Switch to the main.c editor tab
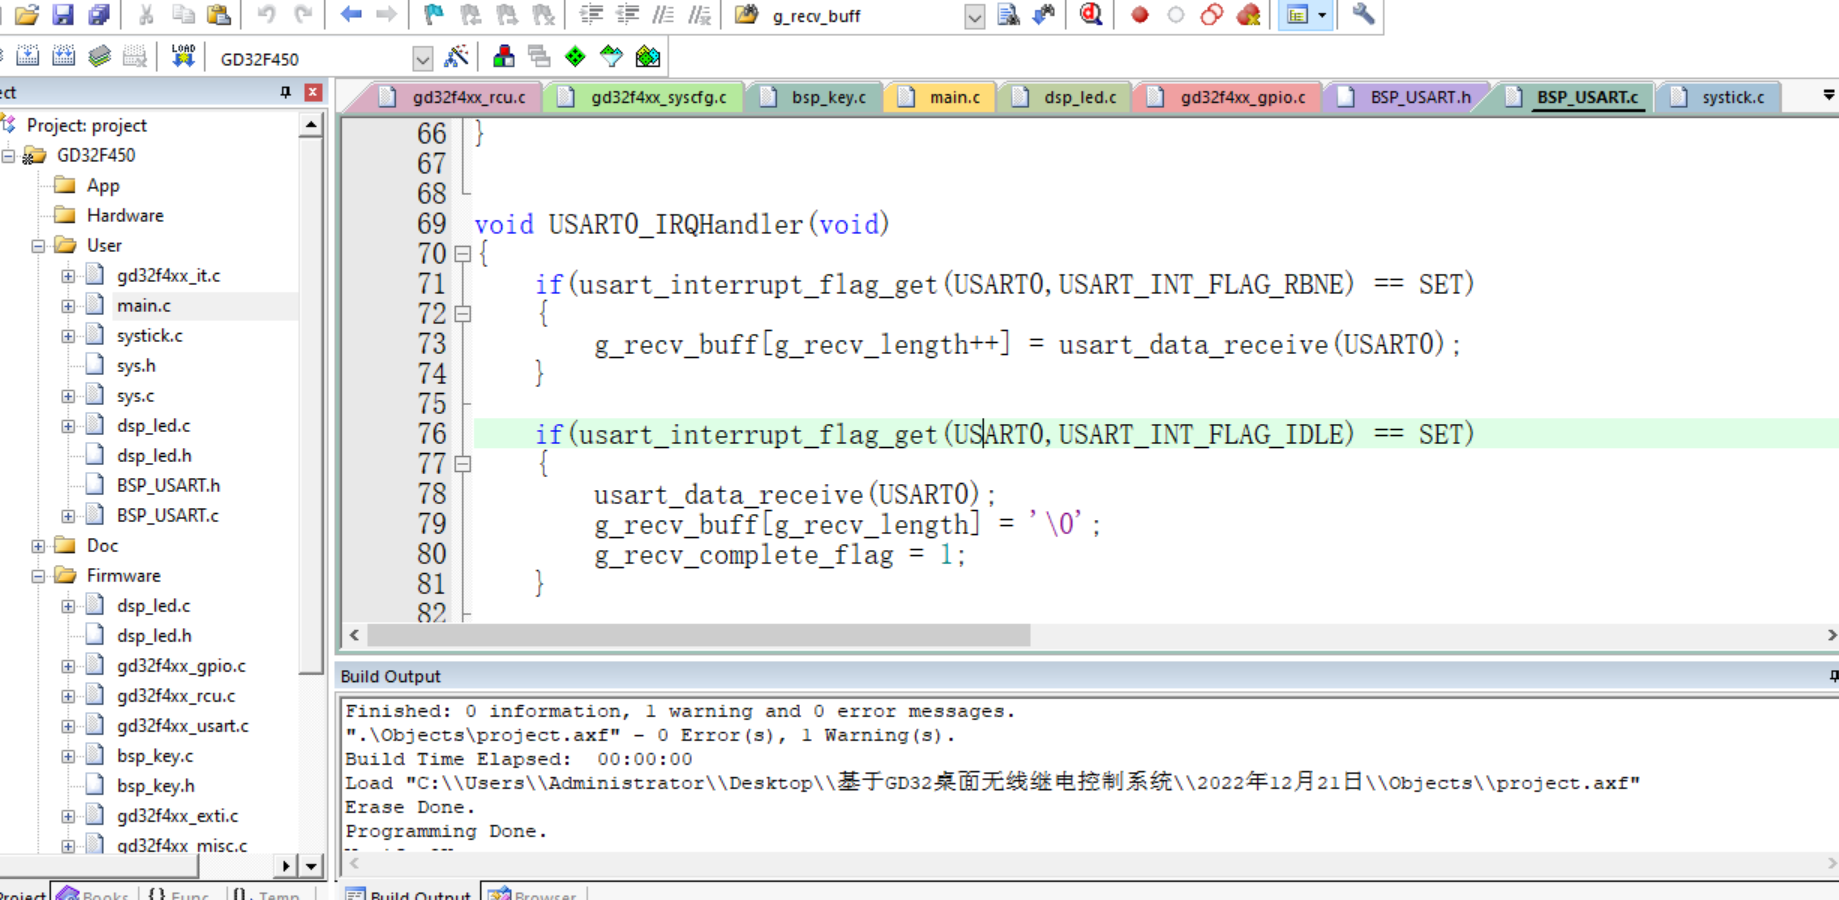This screenshot has width=1839, height=900. [x=953, y=97]
